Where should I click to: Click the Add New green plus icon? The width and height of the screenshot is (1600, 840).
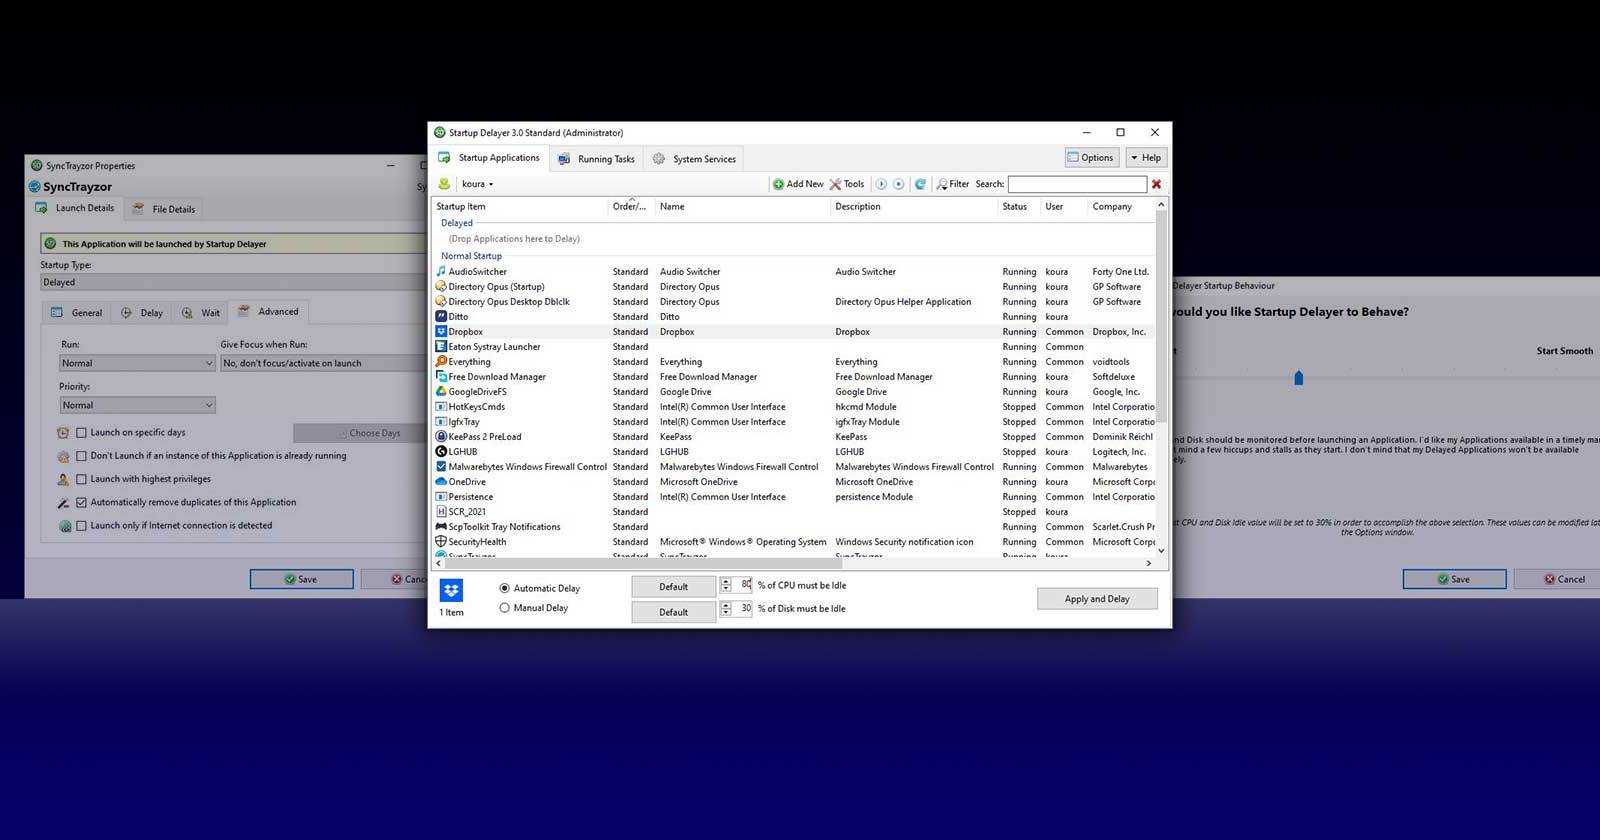pyautogui.click(x=778, y=184)
